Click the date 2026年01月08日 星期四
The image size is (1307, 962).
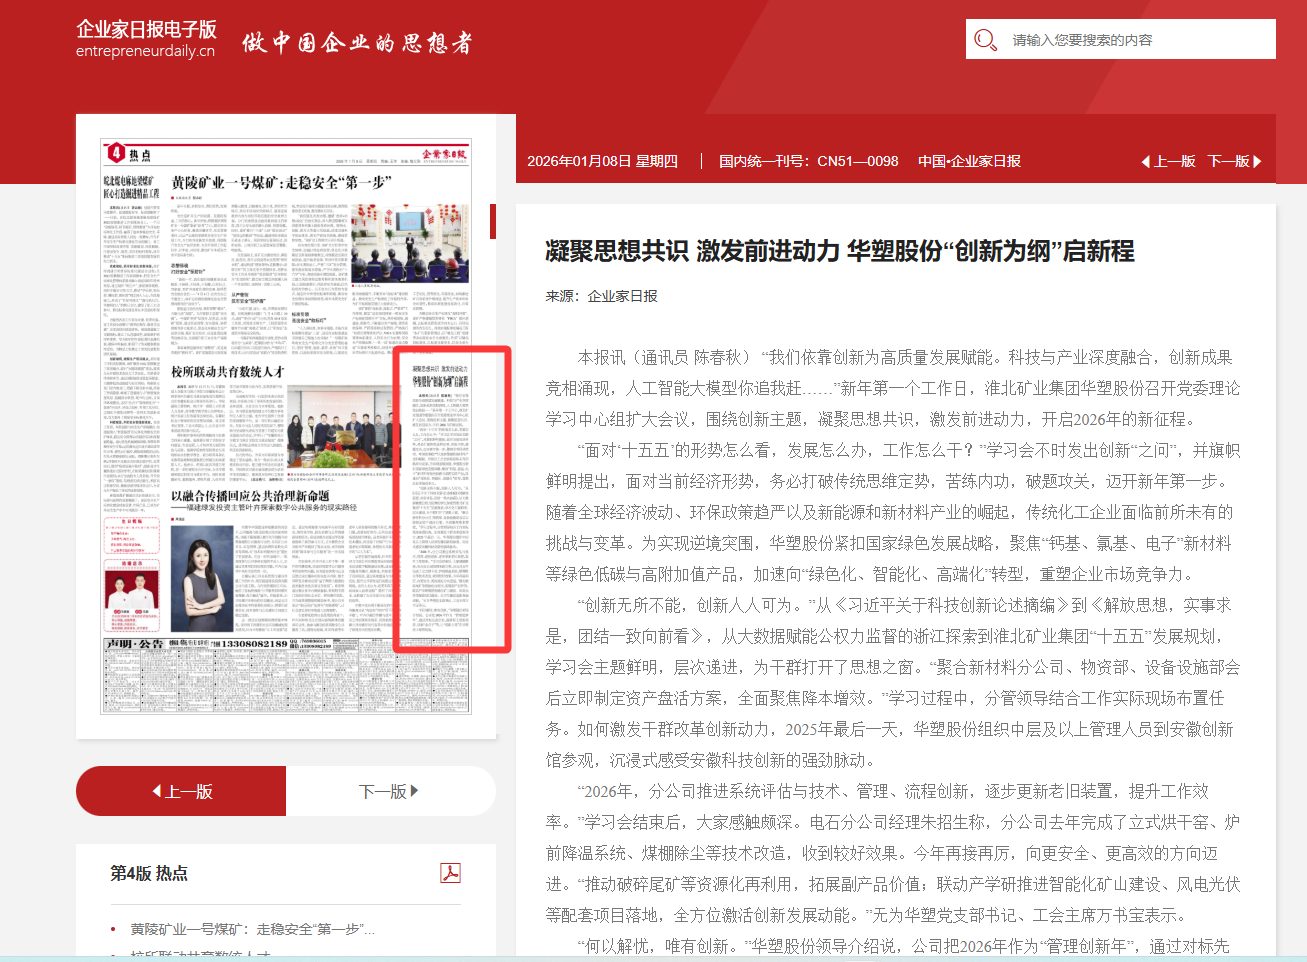point(602,162)
